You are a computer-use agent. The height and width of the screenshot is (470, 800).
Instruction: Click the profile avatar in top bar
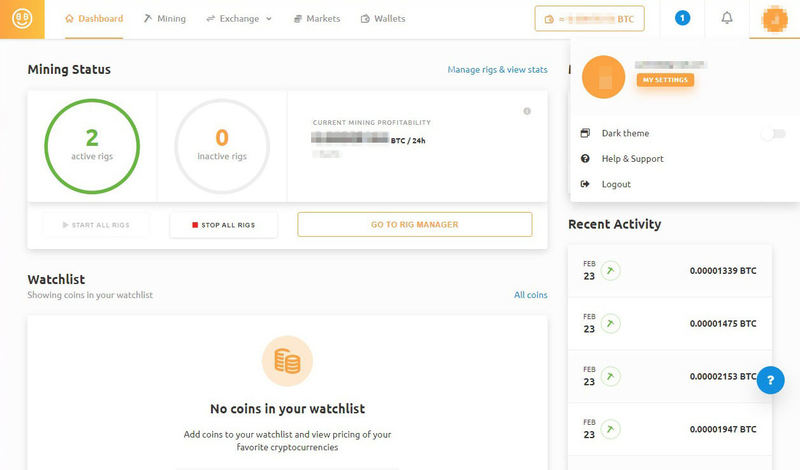point(774,19)
